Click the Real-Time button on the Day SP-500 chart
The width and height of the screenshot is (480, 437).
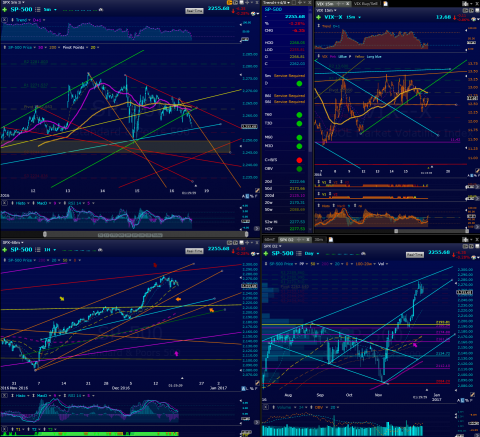(415, 255)
